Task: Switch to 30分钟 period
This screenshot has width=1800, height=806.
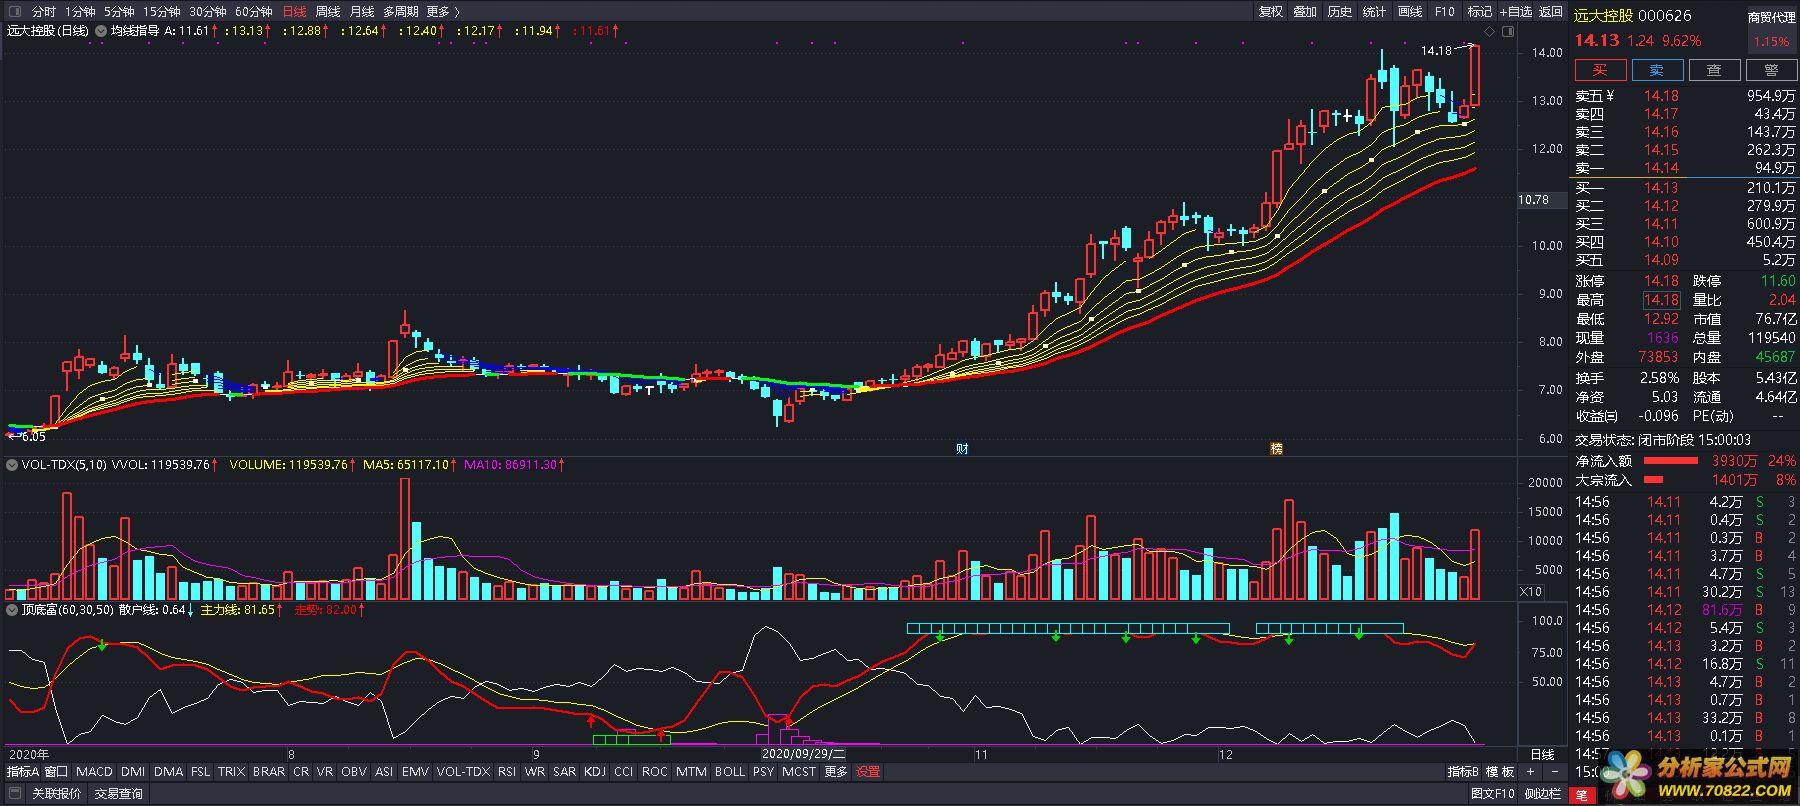Action: (208, 12)
